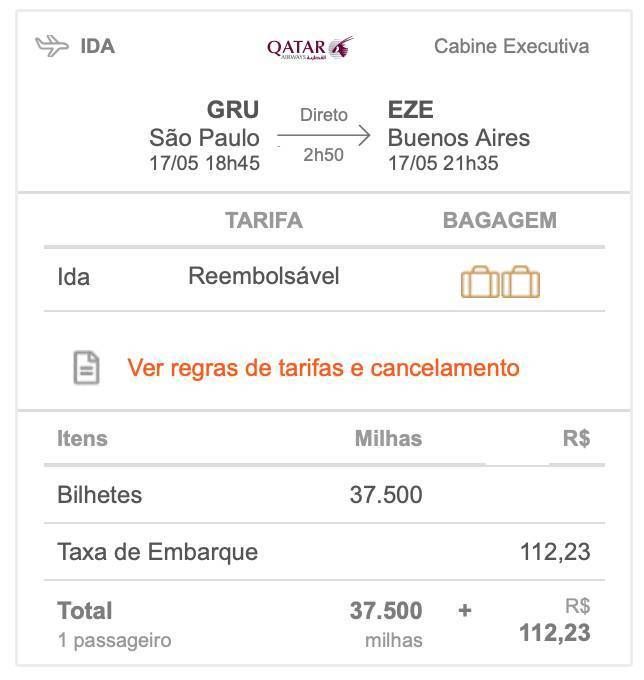Click the airplane icon beside IDA
This screenshot has height=680, width=644.
52,46
